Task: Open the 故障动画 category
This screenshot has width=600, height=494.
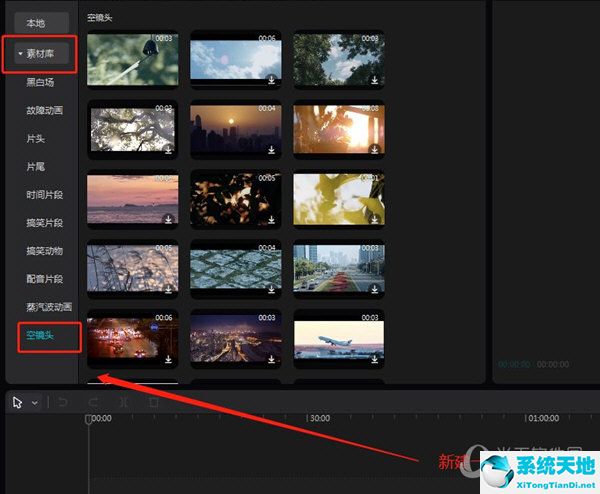Action: pos(45,110)
